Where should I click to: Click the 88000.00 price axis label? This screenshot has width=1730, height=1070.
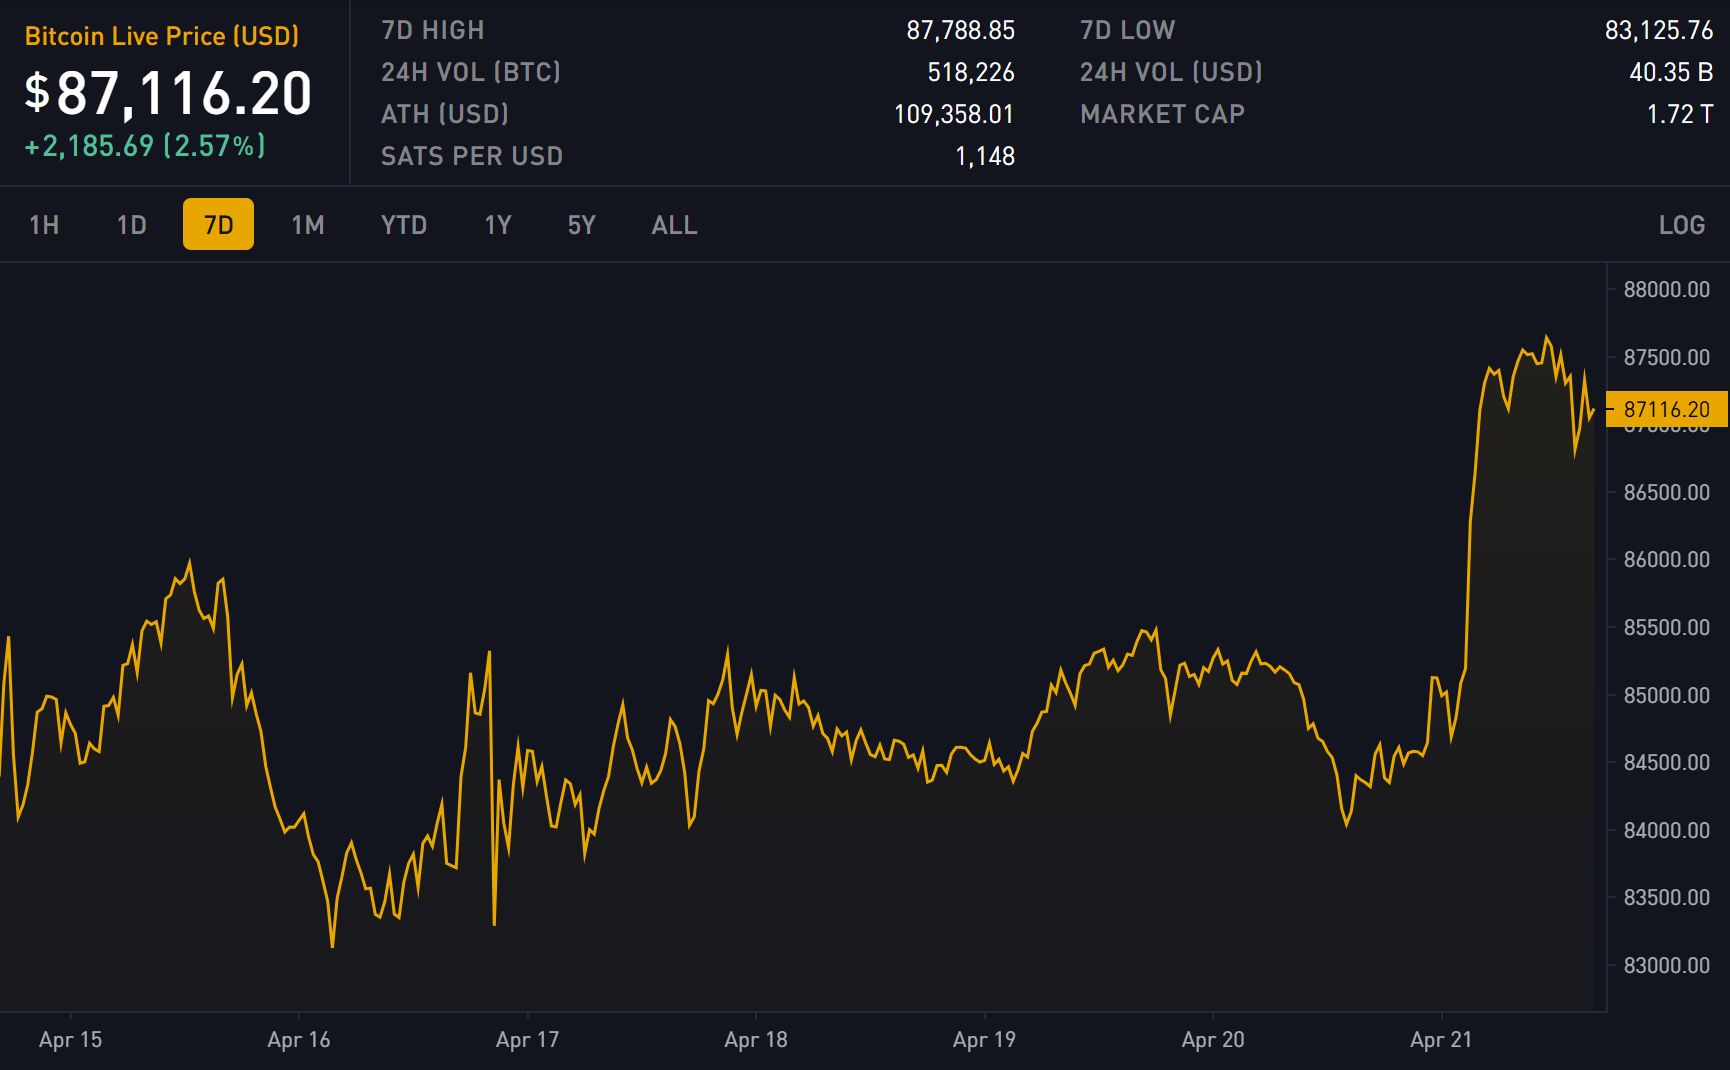pos(1666,289)
